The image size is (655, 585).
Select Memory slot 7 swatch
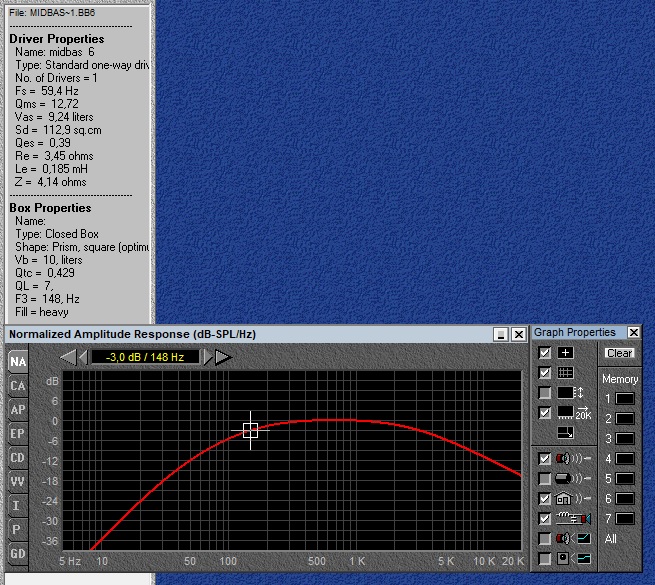coord(625,519)
